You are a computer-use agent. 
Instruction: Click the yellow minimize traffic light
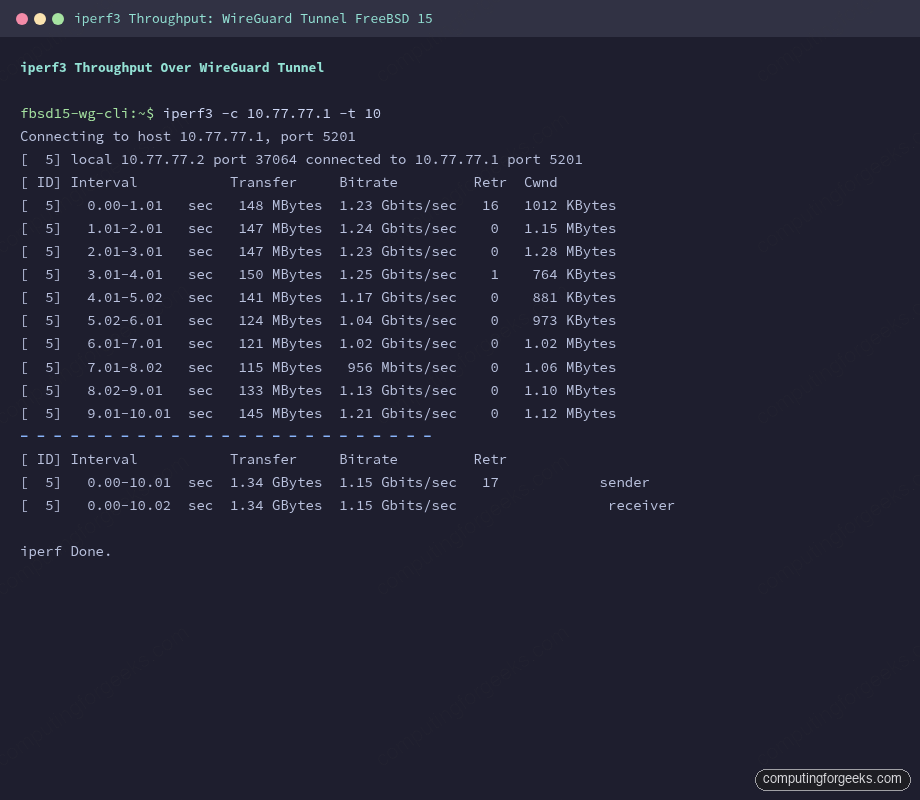pyautogui.click(x=40, y=18)
